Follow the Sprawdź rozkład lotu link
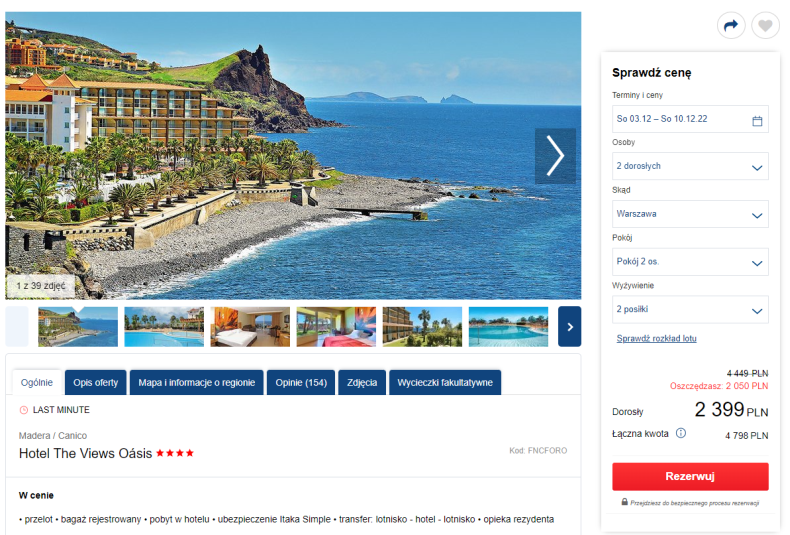The image size is (790, 535). (x=656, y=339)
